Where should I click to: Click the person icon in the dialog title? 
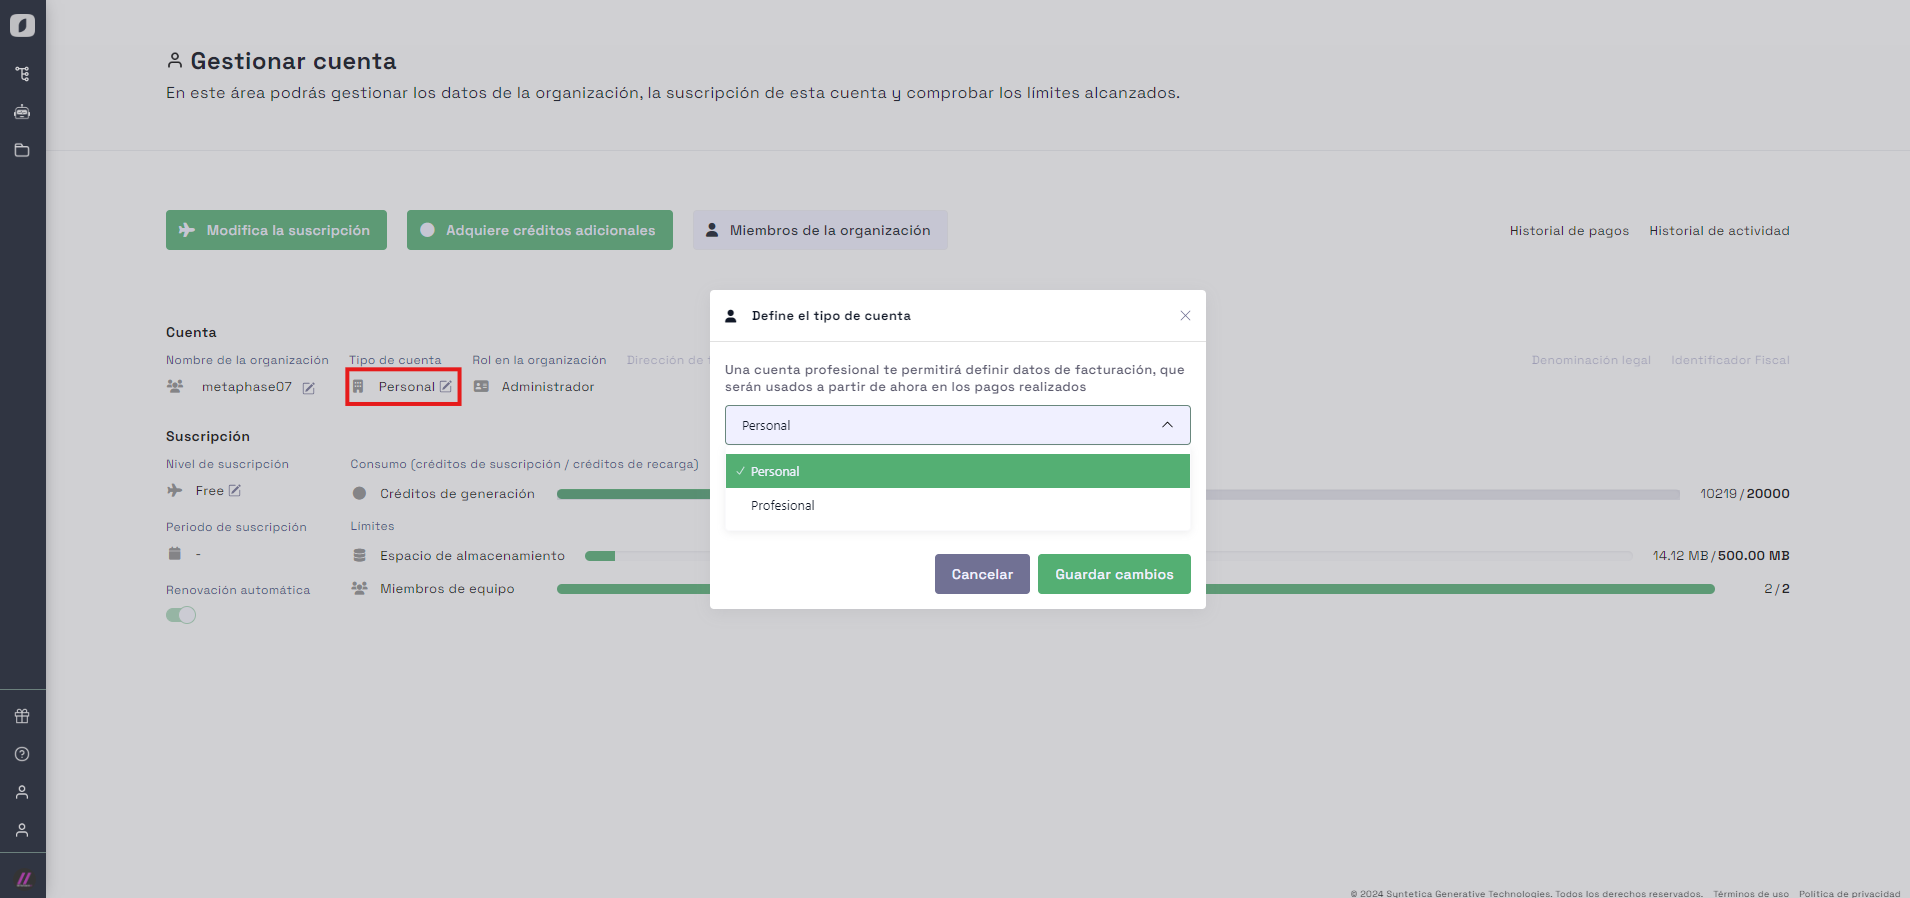(731, 315)
